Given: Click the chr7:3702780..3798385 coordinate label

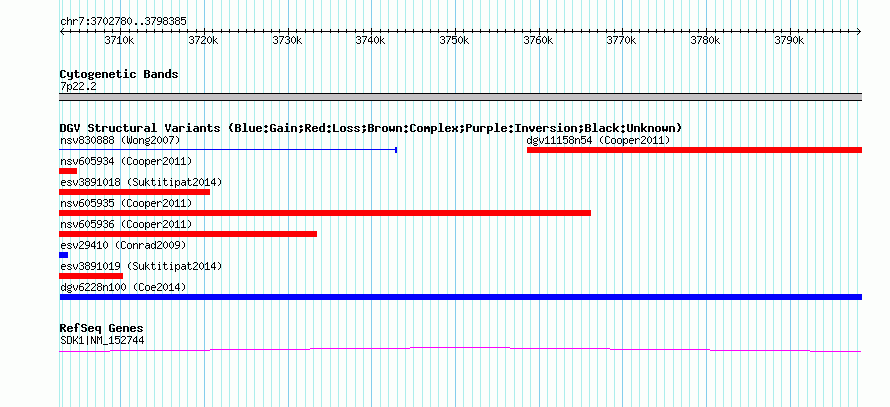Looking at the screenshot, I should (x=123, y=22).
